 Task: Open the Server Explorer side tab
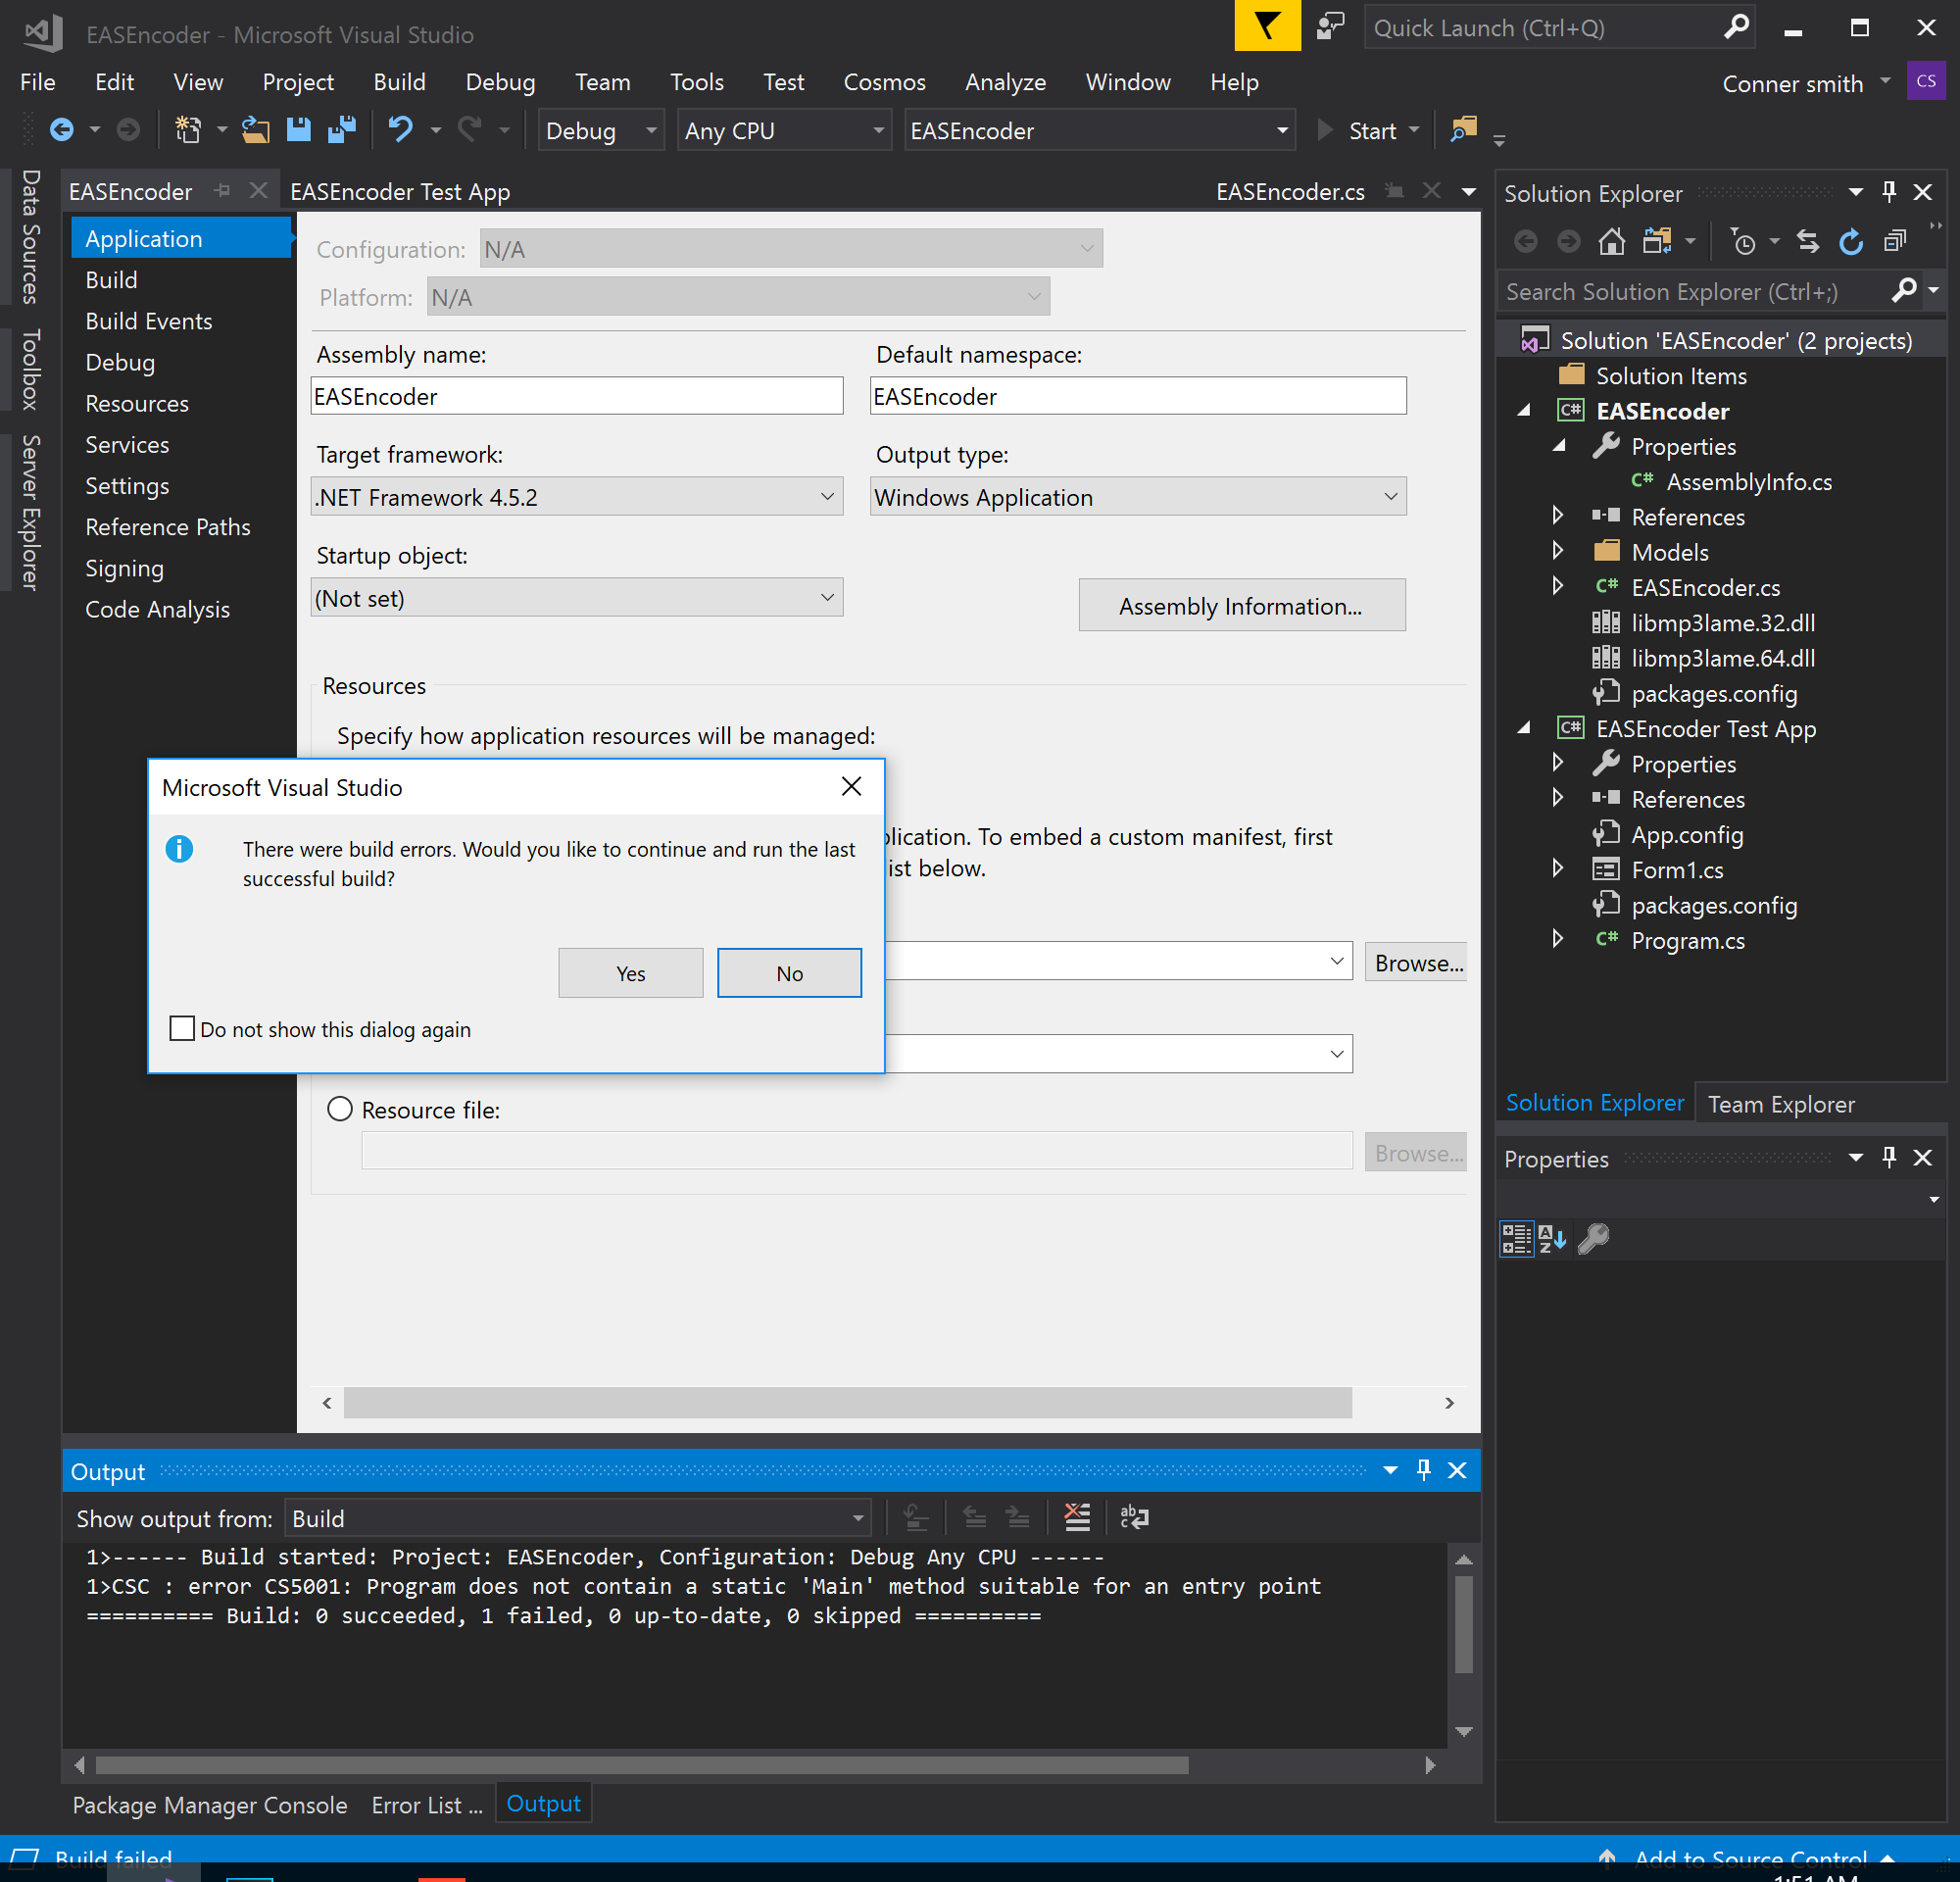click(x=30, y=512)
